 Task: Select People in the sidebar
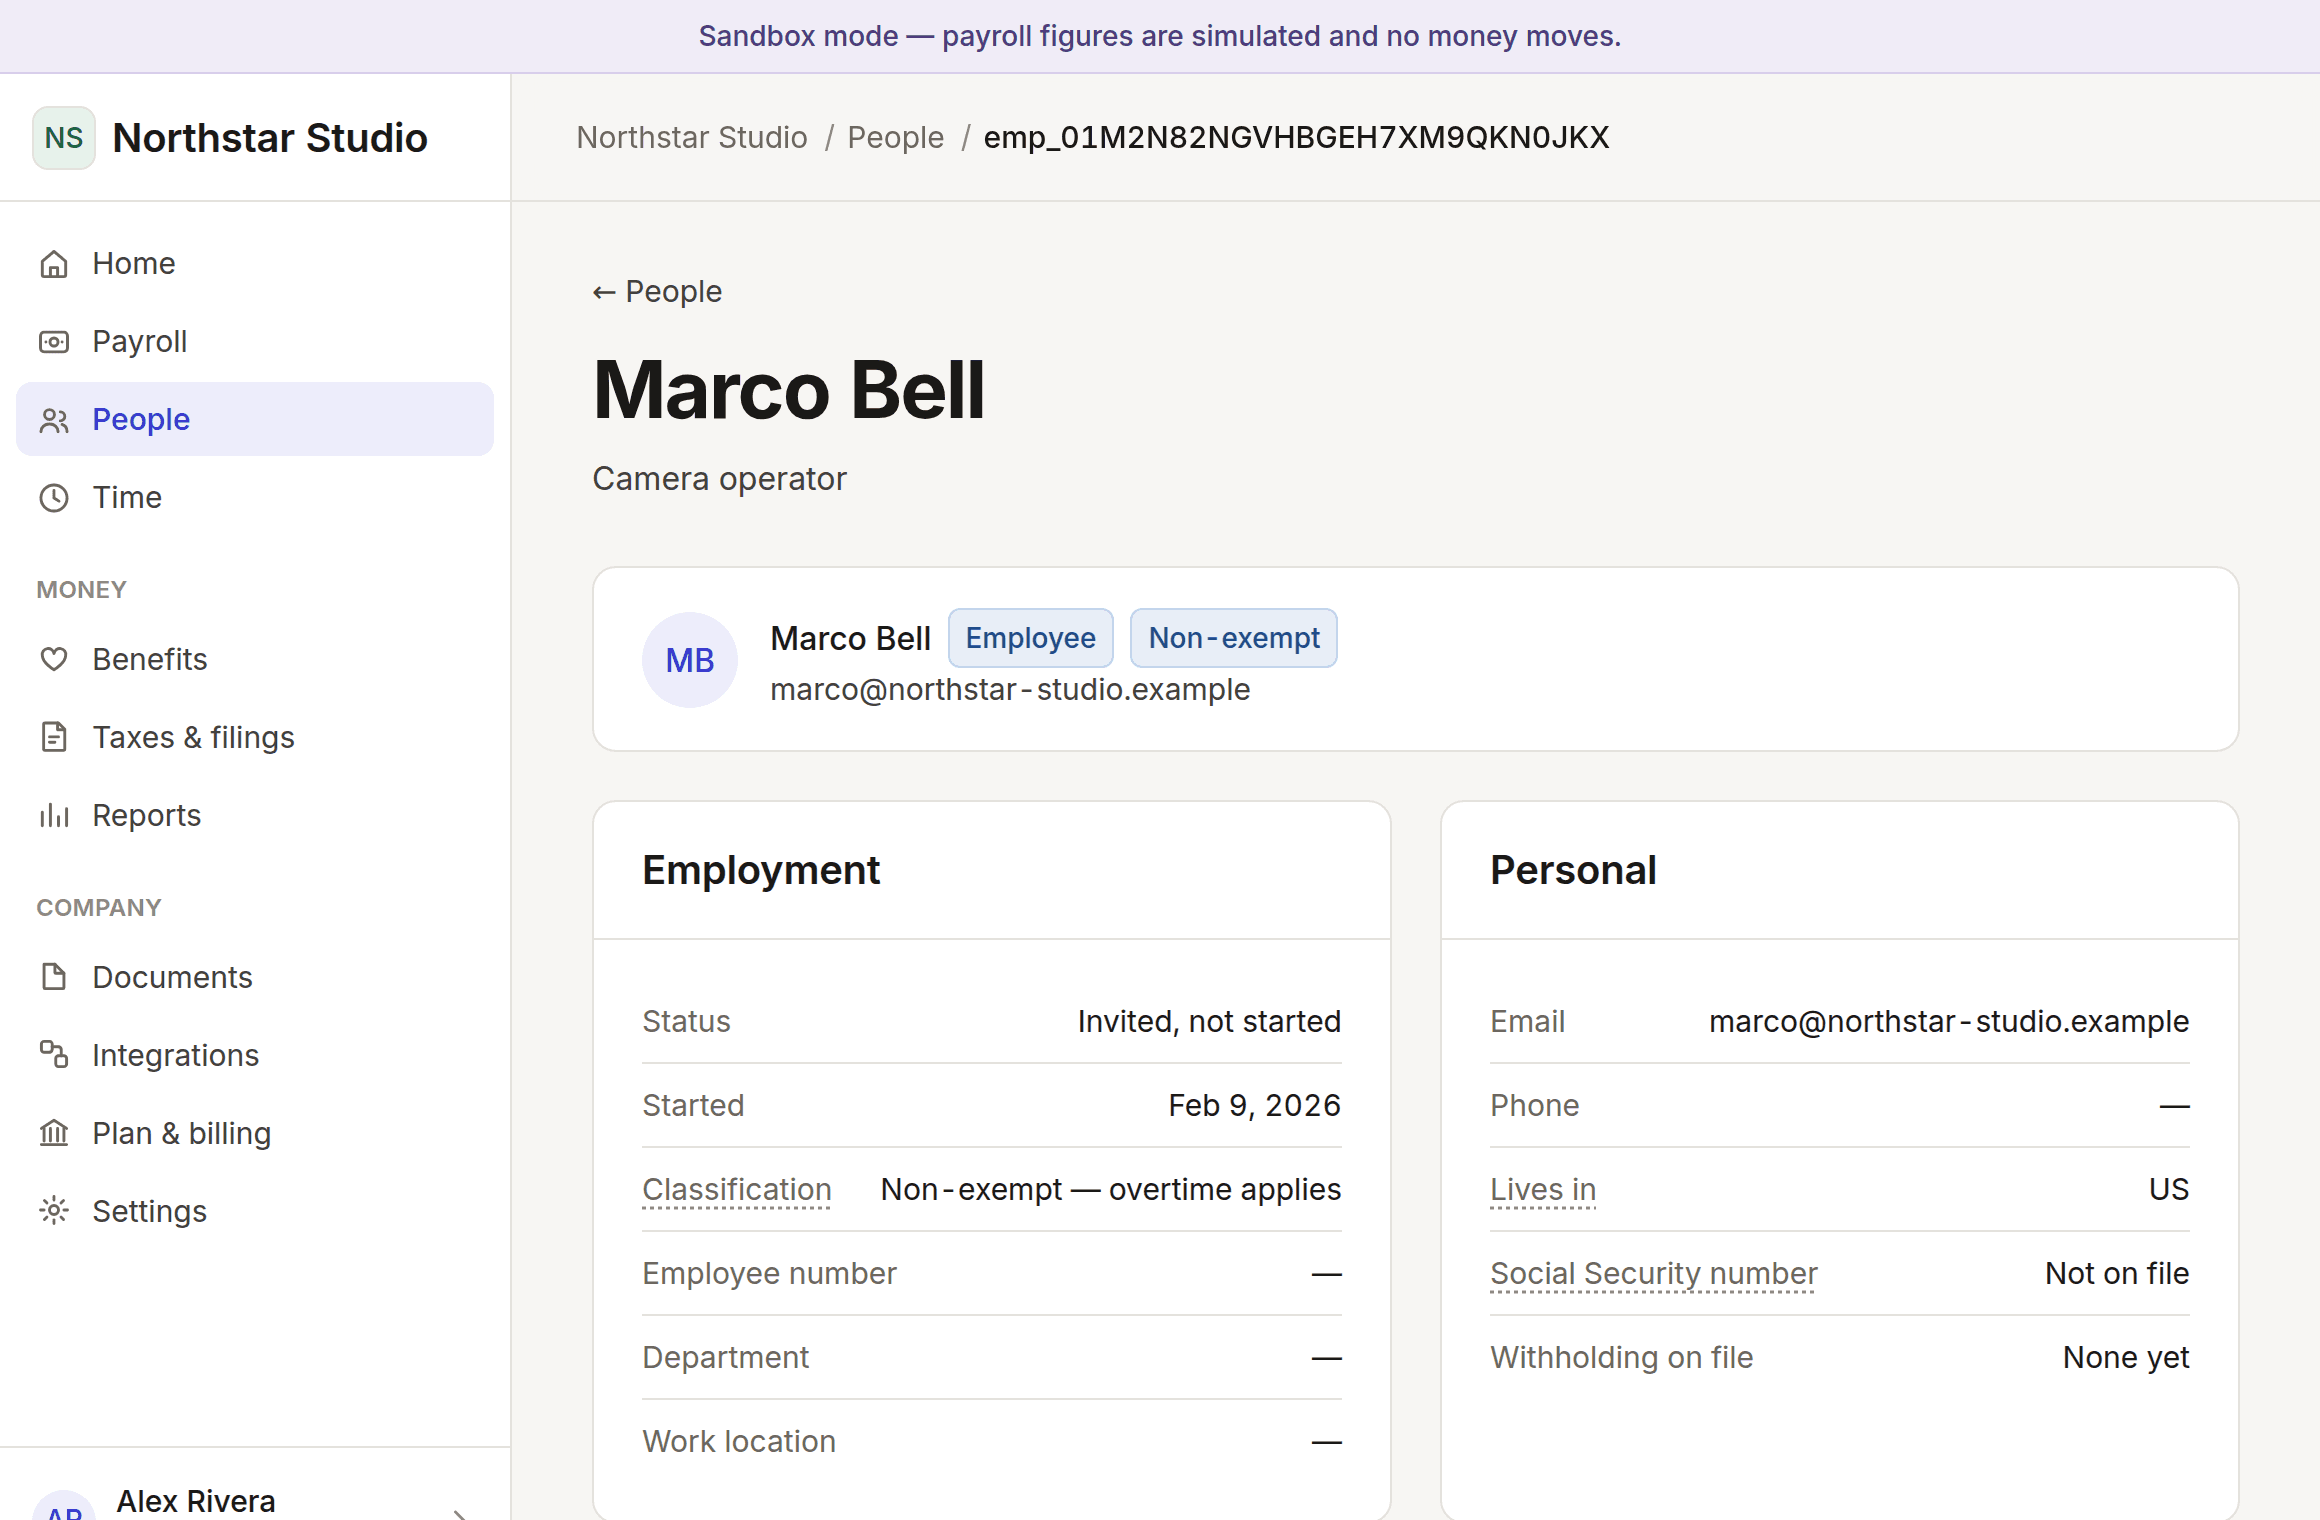[255, 420]
